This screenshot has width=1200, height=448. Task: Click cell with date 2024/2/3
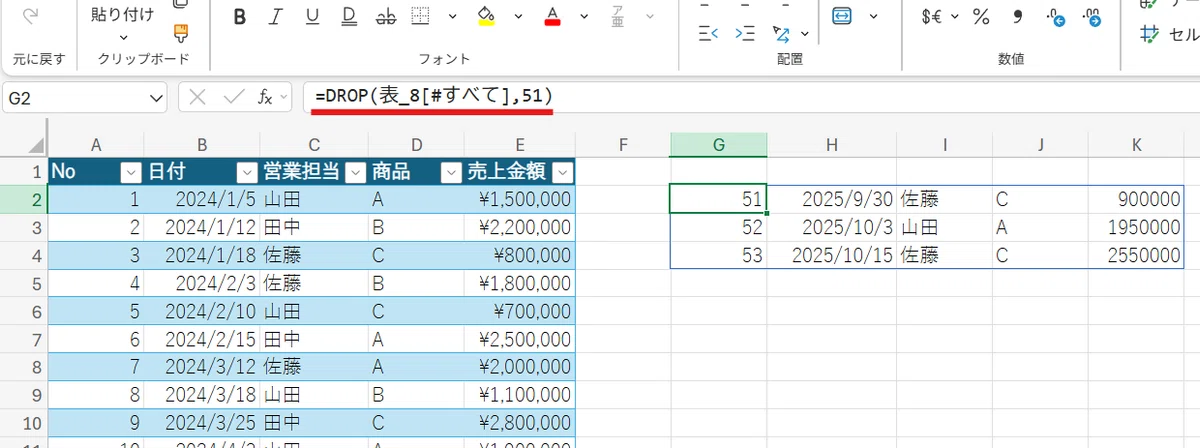tap(202, 284)
